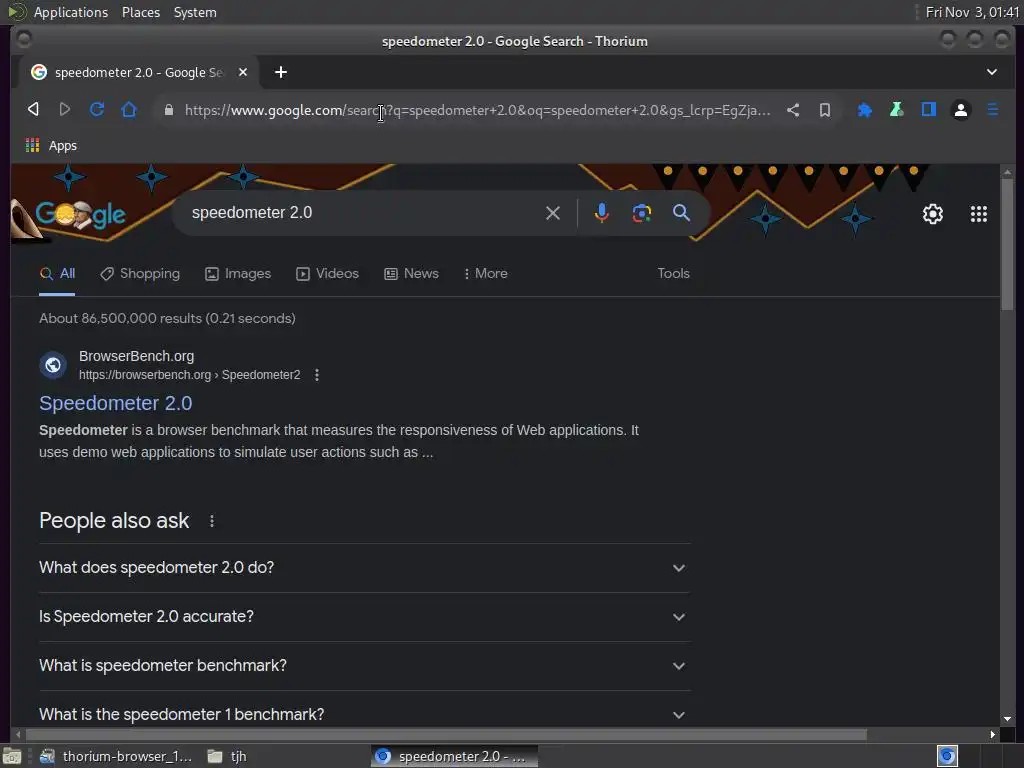The width and height of the screenshot is (1024, 768).
Task: Click the workspace switcher tray icon
Action: coord(947,756)
